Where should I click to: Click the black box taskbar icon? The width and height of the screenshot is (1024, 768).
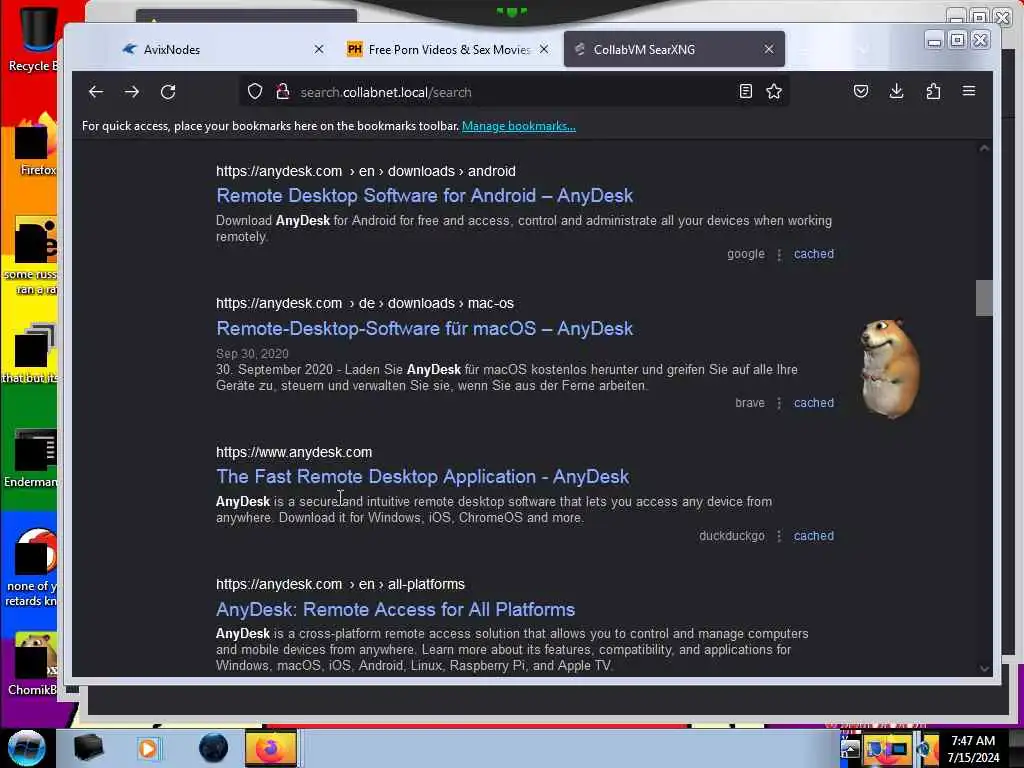click(88, 748)
